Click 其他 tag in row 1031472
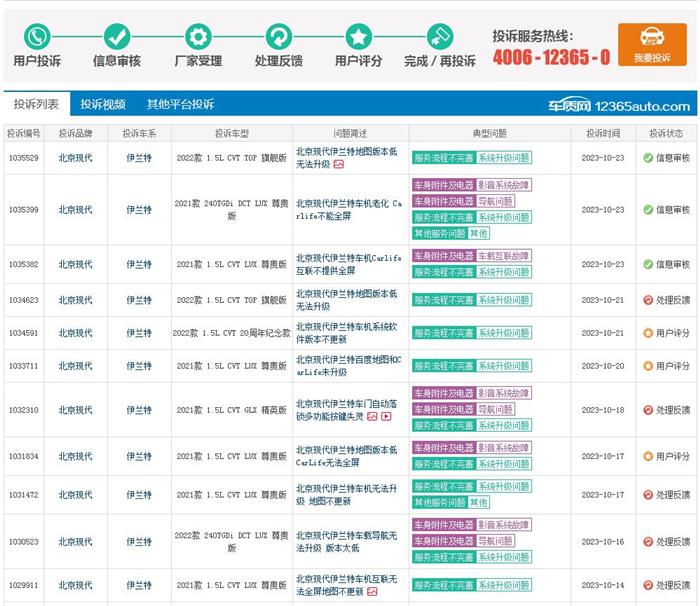Viewport: 700px width, 606px height. pos(478,502)
